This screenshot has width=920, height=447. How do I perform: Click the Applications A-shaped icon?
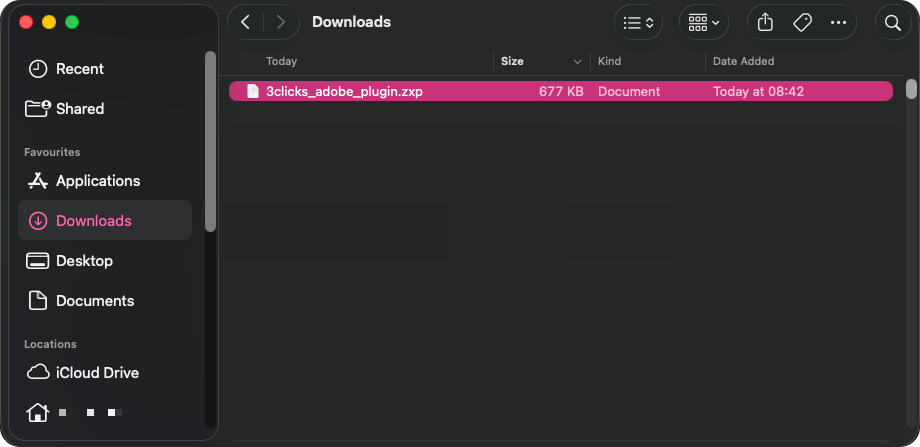38,181
